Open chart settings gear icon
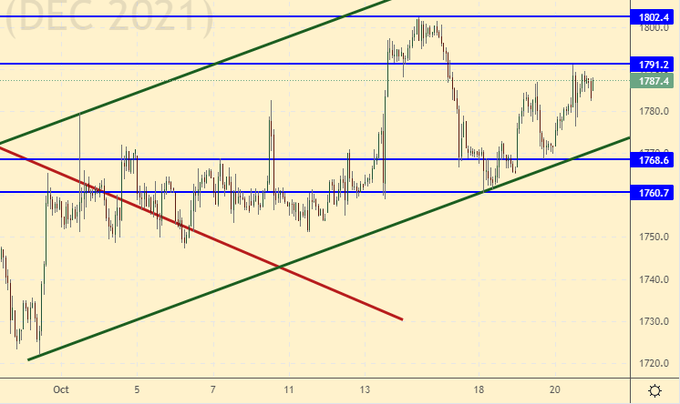The width and height of the screenshot is (680, 404). pyautogui.click(x=654, y=390)
